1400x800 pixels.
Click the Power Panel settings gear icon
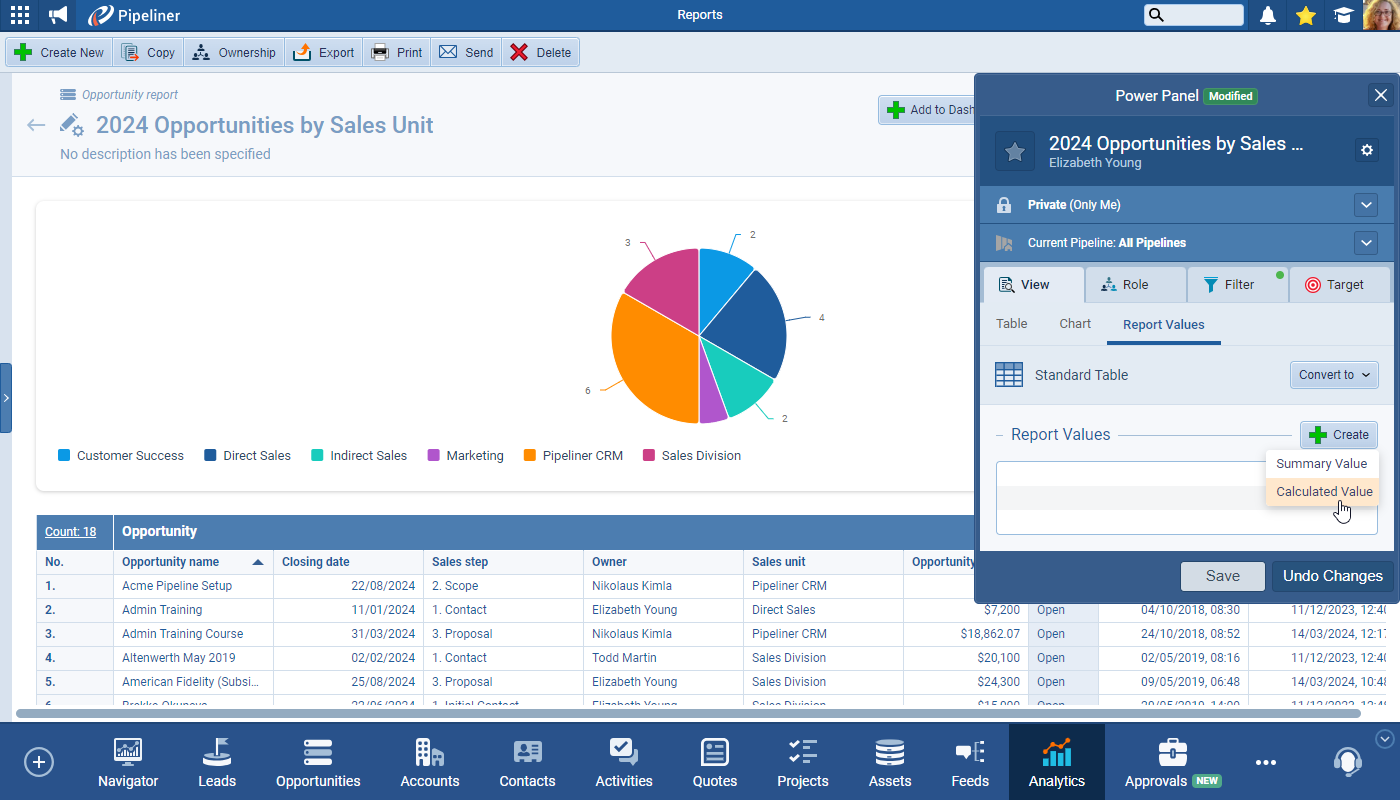1367,150
